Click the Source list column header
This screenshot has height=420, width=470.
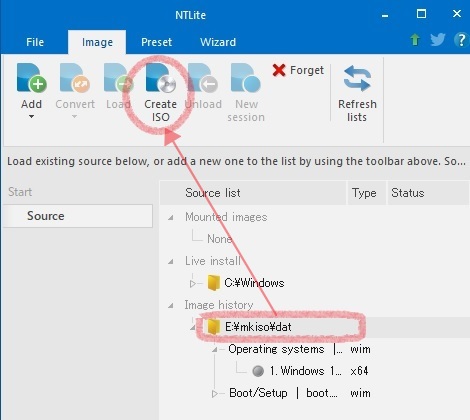tap(253, 193)
